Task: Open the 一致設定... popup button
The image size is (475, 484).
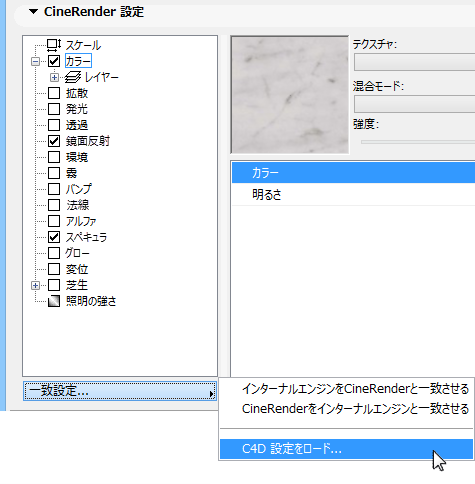Action: click(x=120, y=391)
